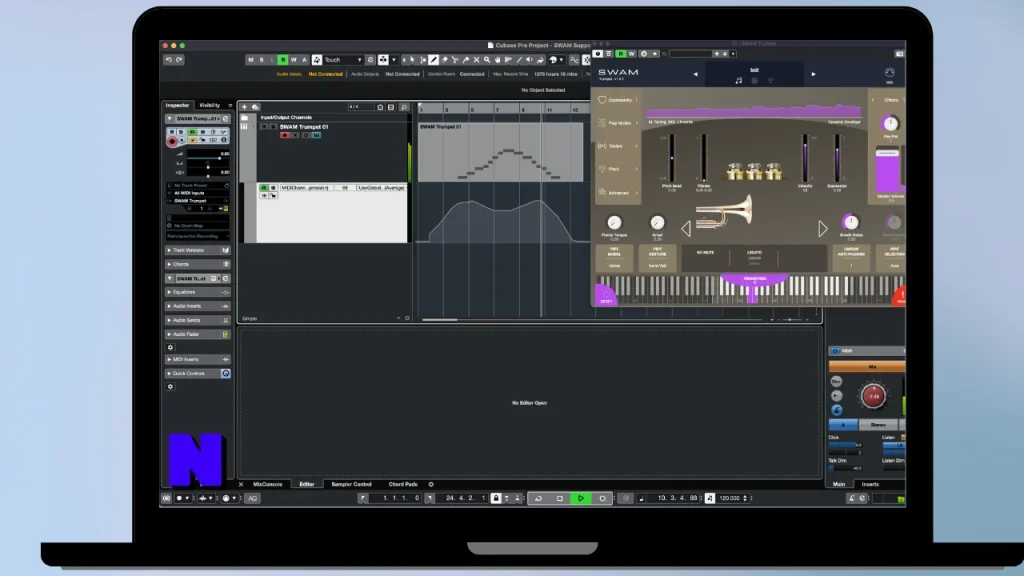Toggle global Solo S button
The height and width of the screenshot is (576, 1024).
[261, 59]
